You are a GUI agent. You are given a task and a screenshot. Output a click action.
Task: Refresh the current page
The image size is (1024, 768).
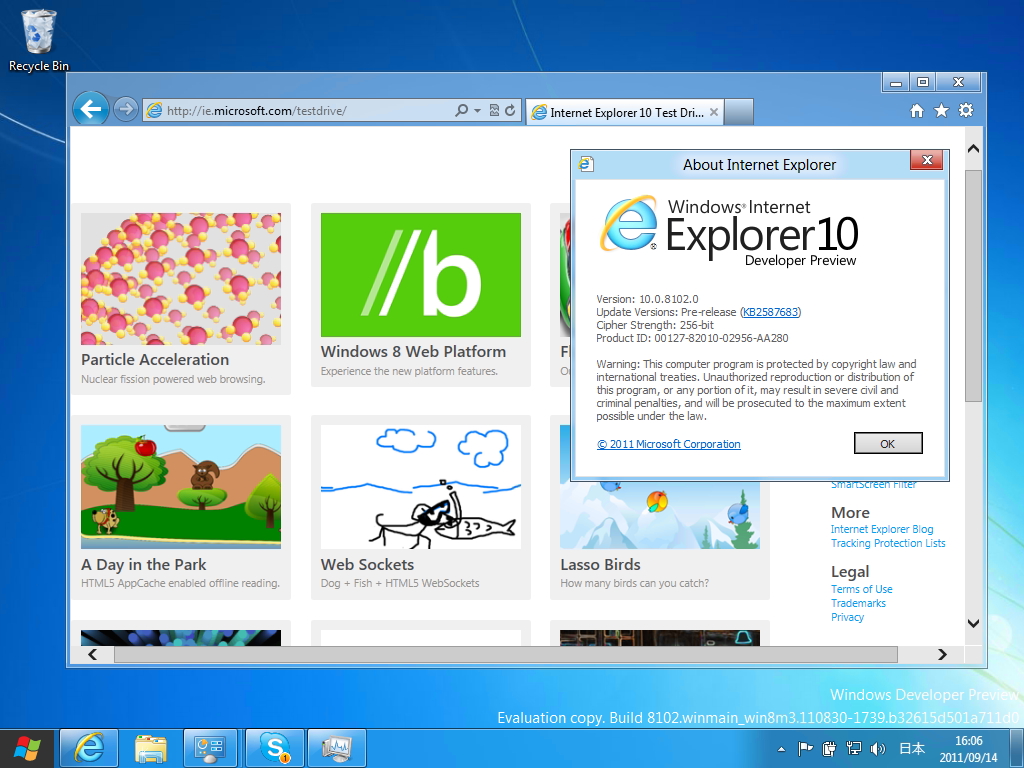pos(510,110)
